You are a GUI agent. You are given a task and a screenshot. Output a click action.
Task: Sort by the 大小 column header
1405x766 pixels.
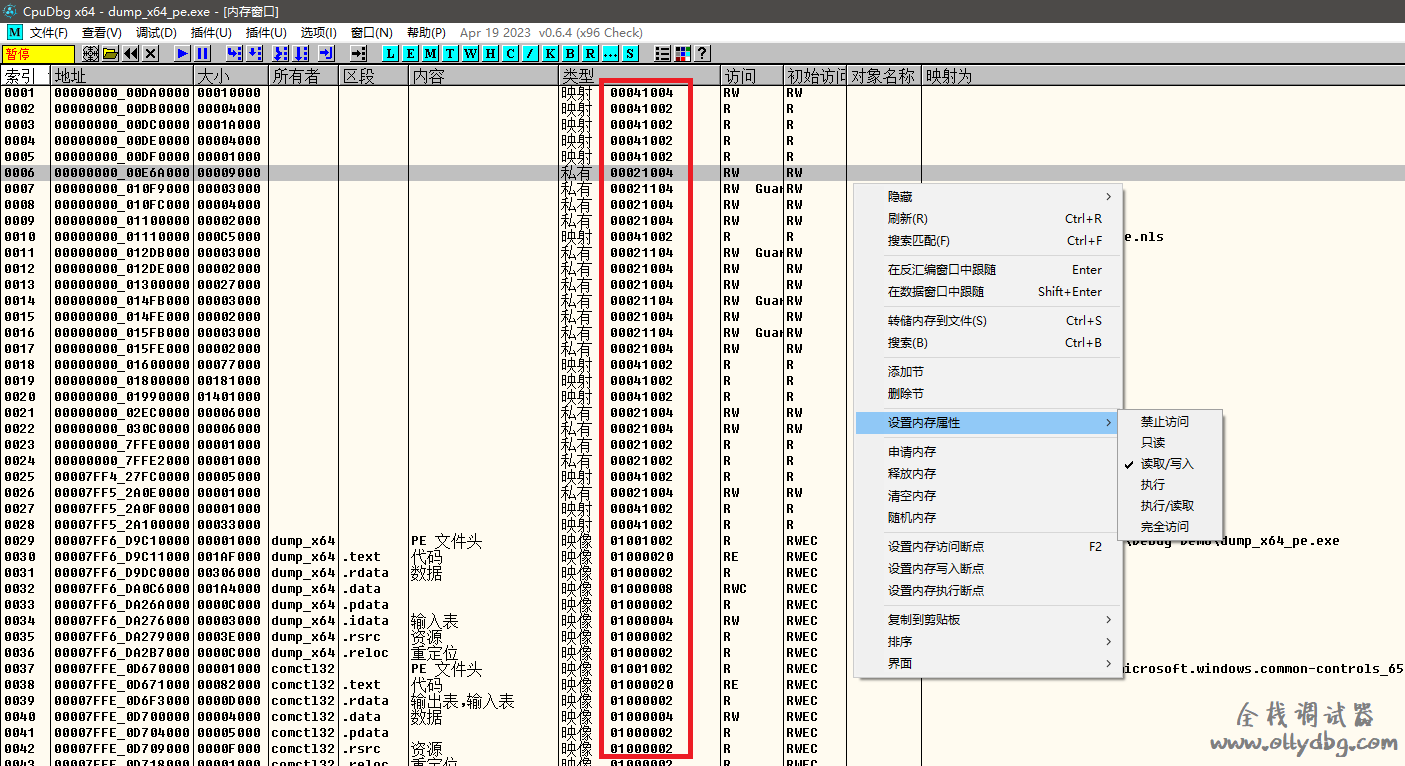pyautogui.click(x=231, y=76)
